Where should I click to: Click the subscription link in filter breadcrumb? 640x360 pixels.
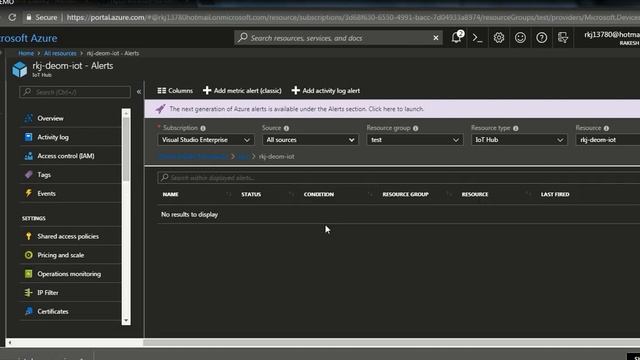(192, 156)
